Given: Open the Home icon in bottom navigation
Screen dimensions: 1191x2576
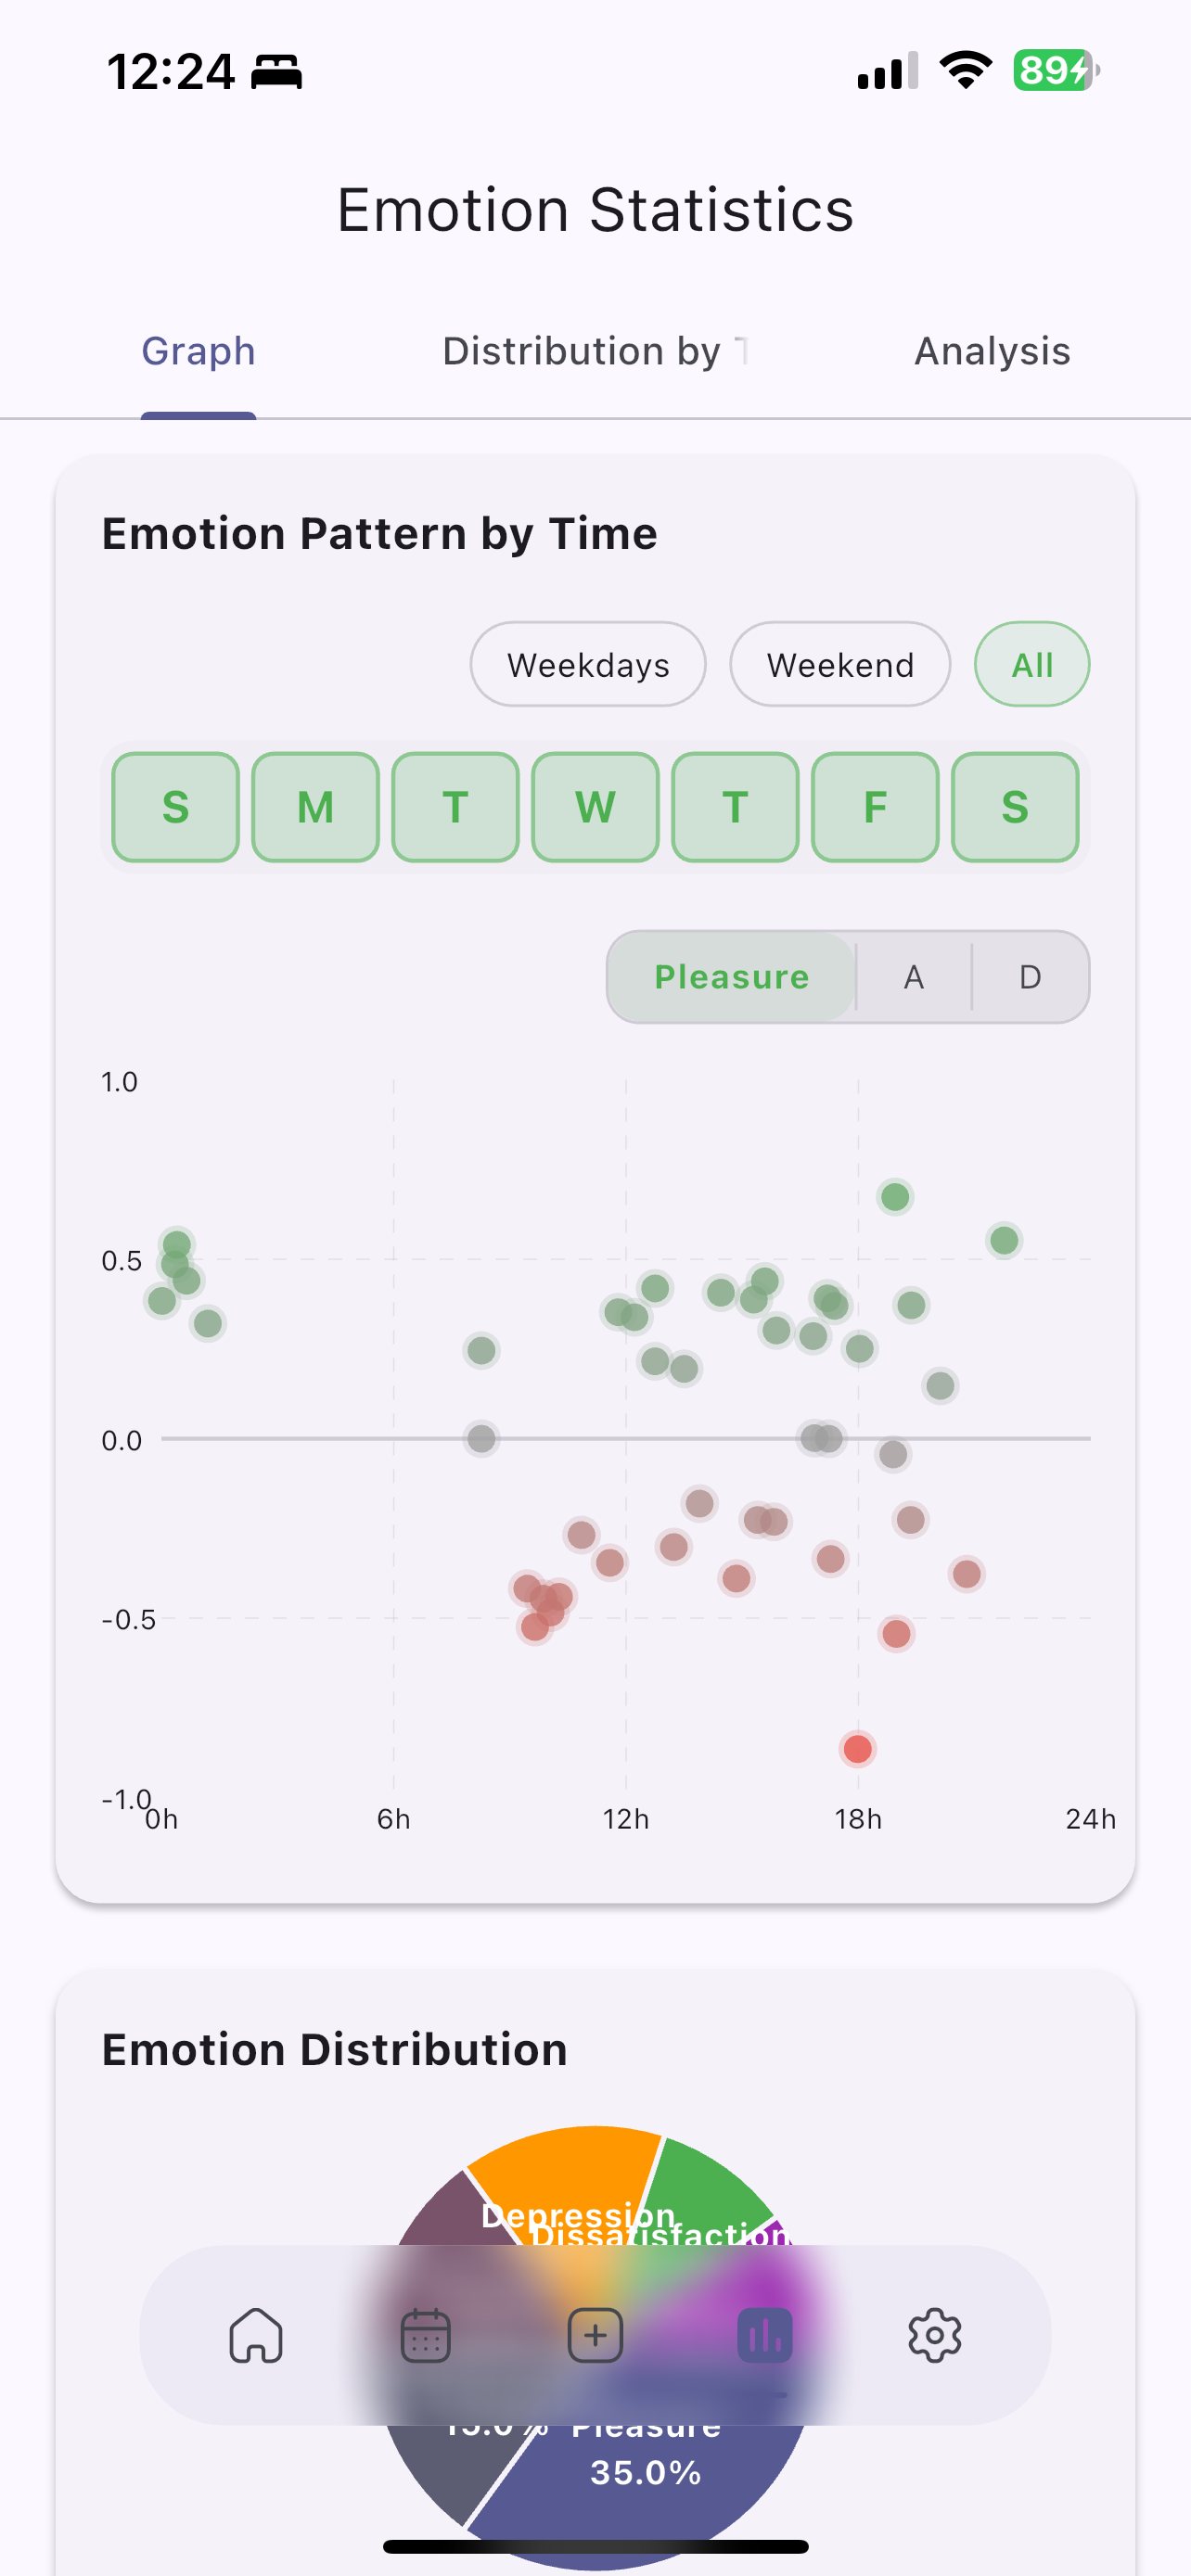Looking at the screenshot, I should (256, 2335).
